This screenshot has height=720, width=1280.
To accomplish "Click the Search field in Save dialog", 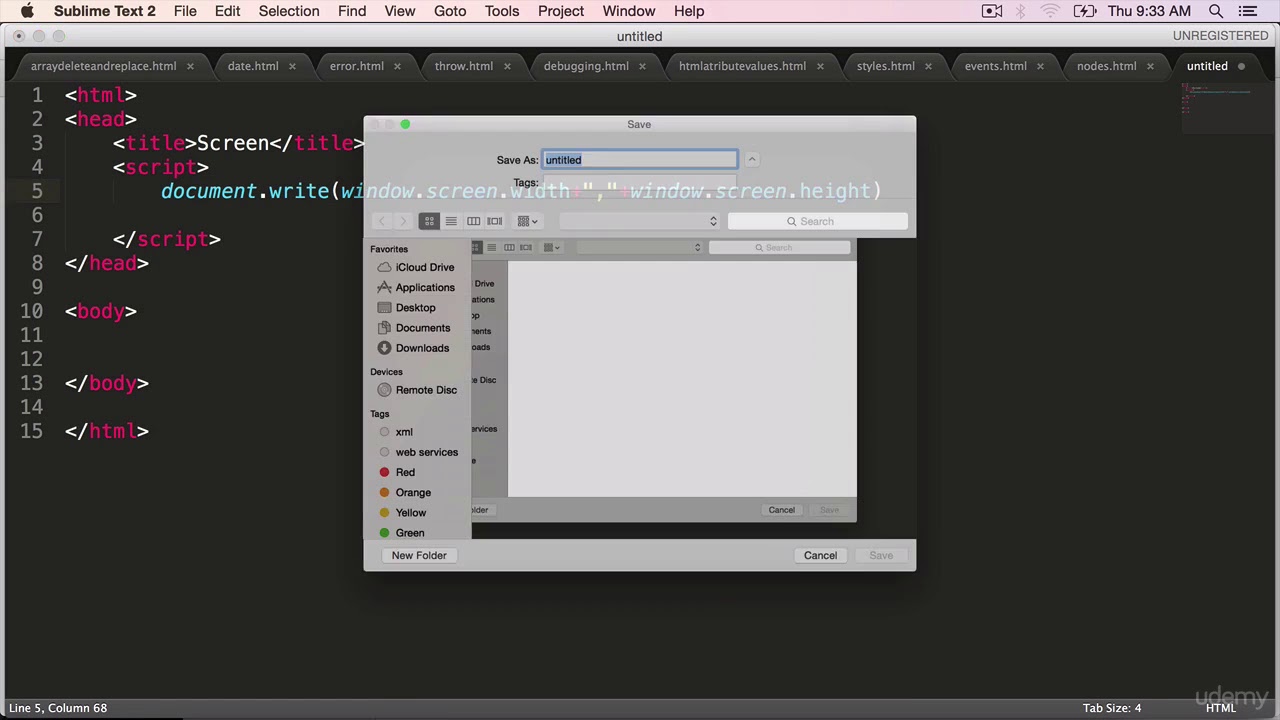I will tap(817, 221).
